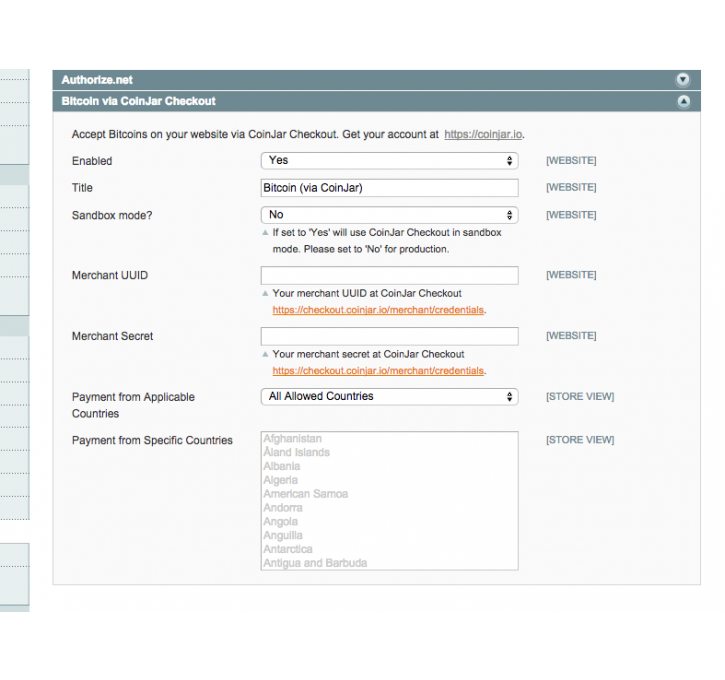Collapse the Bitcoin via CoinJar Checkout arrow

pyautogui.click(x=683, y=101)
